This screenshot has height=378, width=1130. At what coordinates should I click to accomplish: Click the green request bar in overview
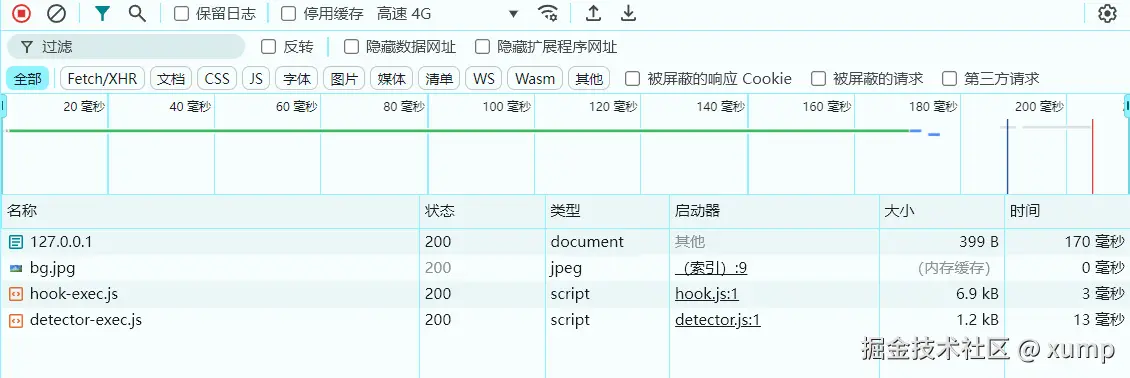click(458, 130)
